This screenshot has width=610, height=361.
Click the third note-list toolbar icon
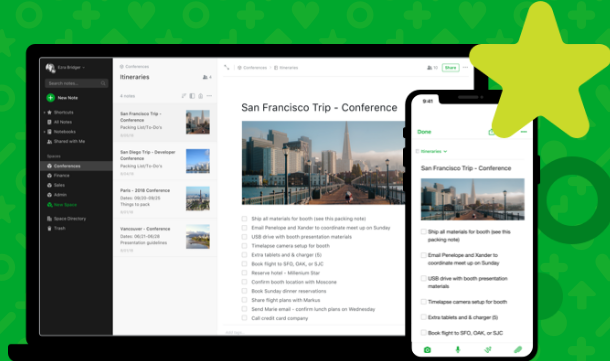[x=201, y=96]
